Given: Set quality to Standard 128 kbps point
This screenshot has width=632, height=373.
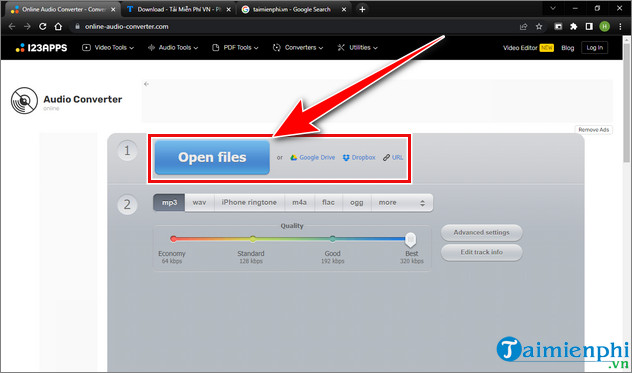Looking at the screenshot, I should [x=252, y=239].
